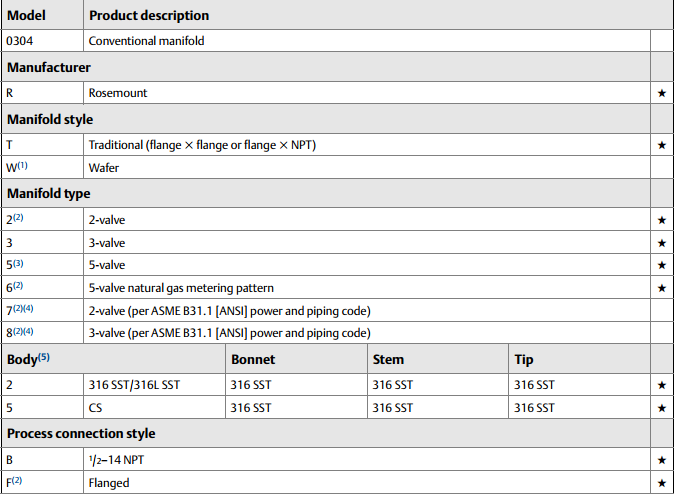Image resolution: width=675 pixels, height=494 pixels.
Task: Open footnote 1 next to code W
Action: [x=24, y=166]
